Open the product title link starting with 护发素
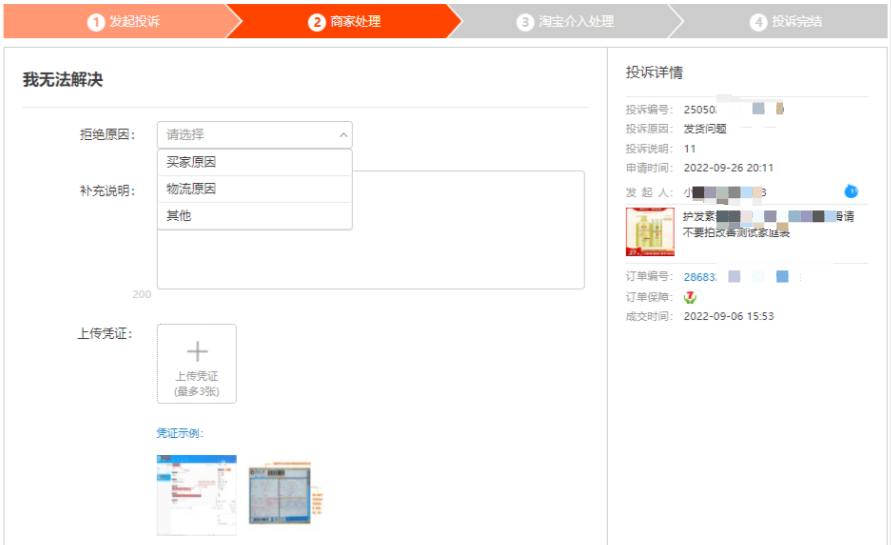The width and height of the screenshot is (891, 545). [767, 217]
